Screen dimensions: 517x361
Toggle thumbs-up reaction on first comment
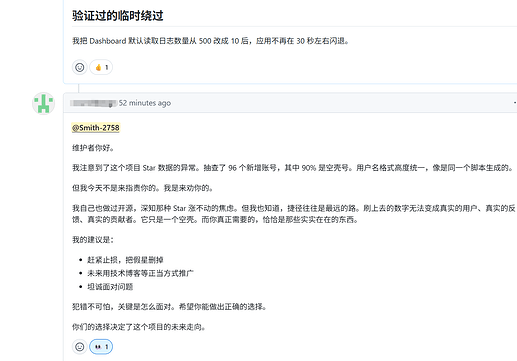(x=101, y=67)
